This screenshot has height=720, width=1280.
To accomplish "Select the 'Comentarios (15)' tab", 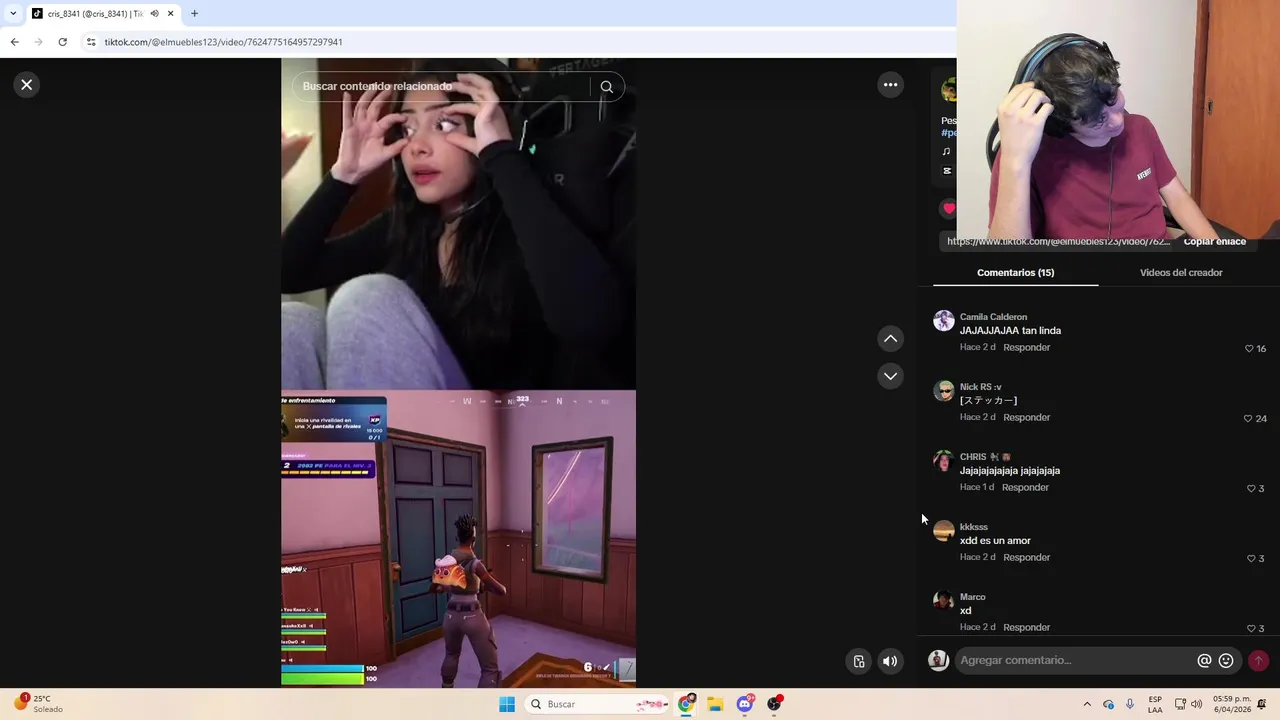I will [x=1015, y=272].
